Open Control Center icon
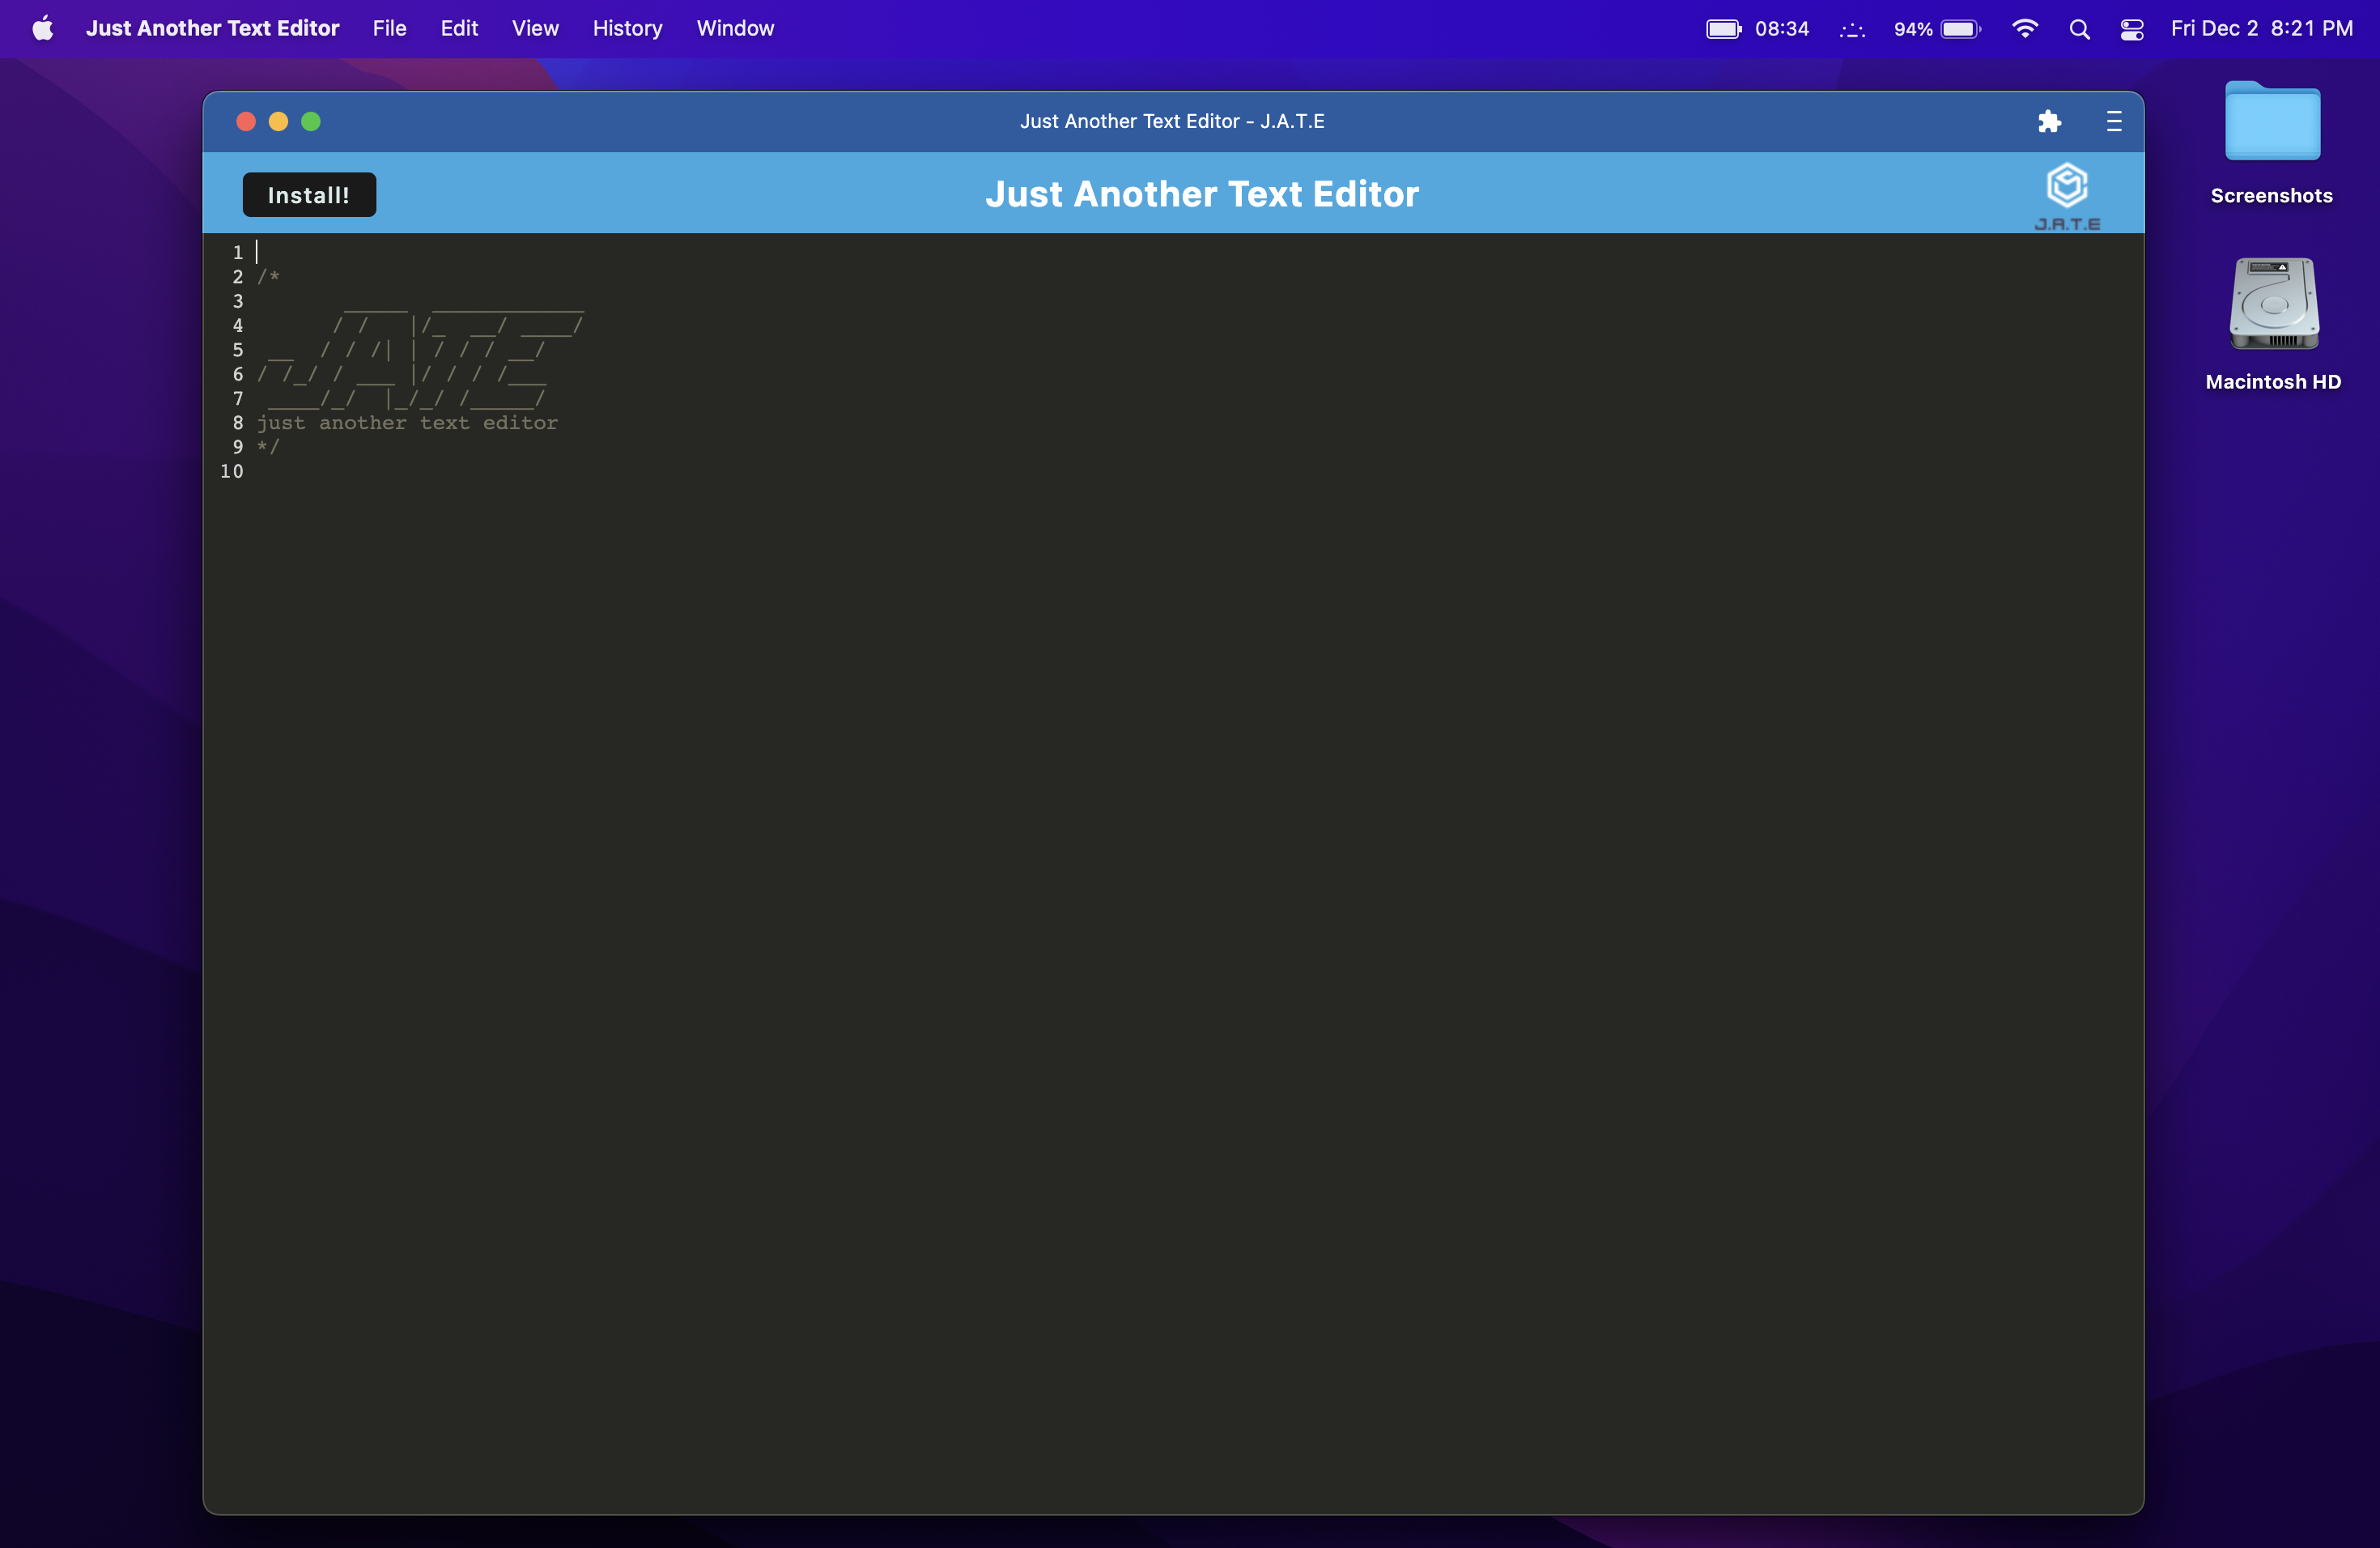The image size is (2380, 1548). tap(2131, 29)
